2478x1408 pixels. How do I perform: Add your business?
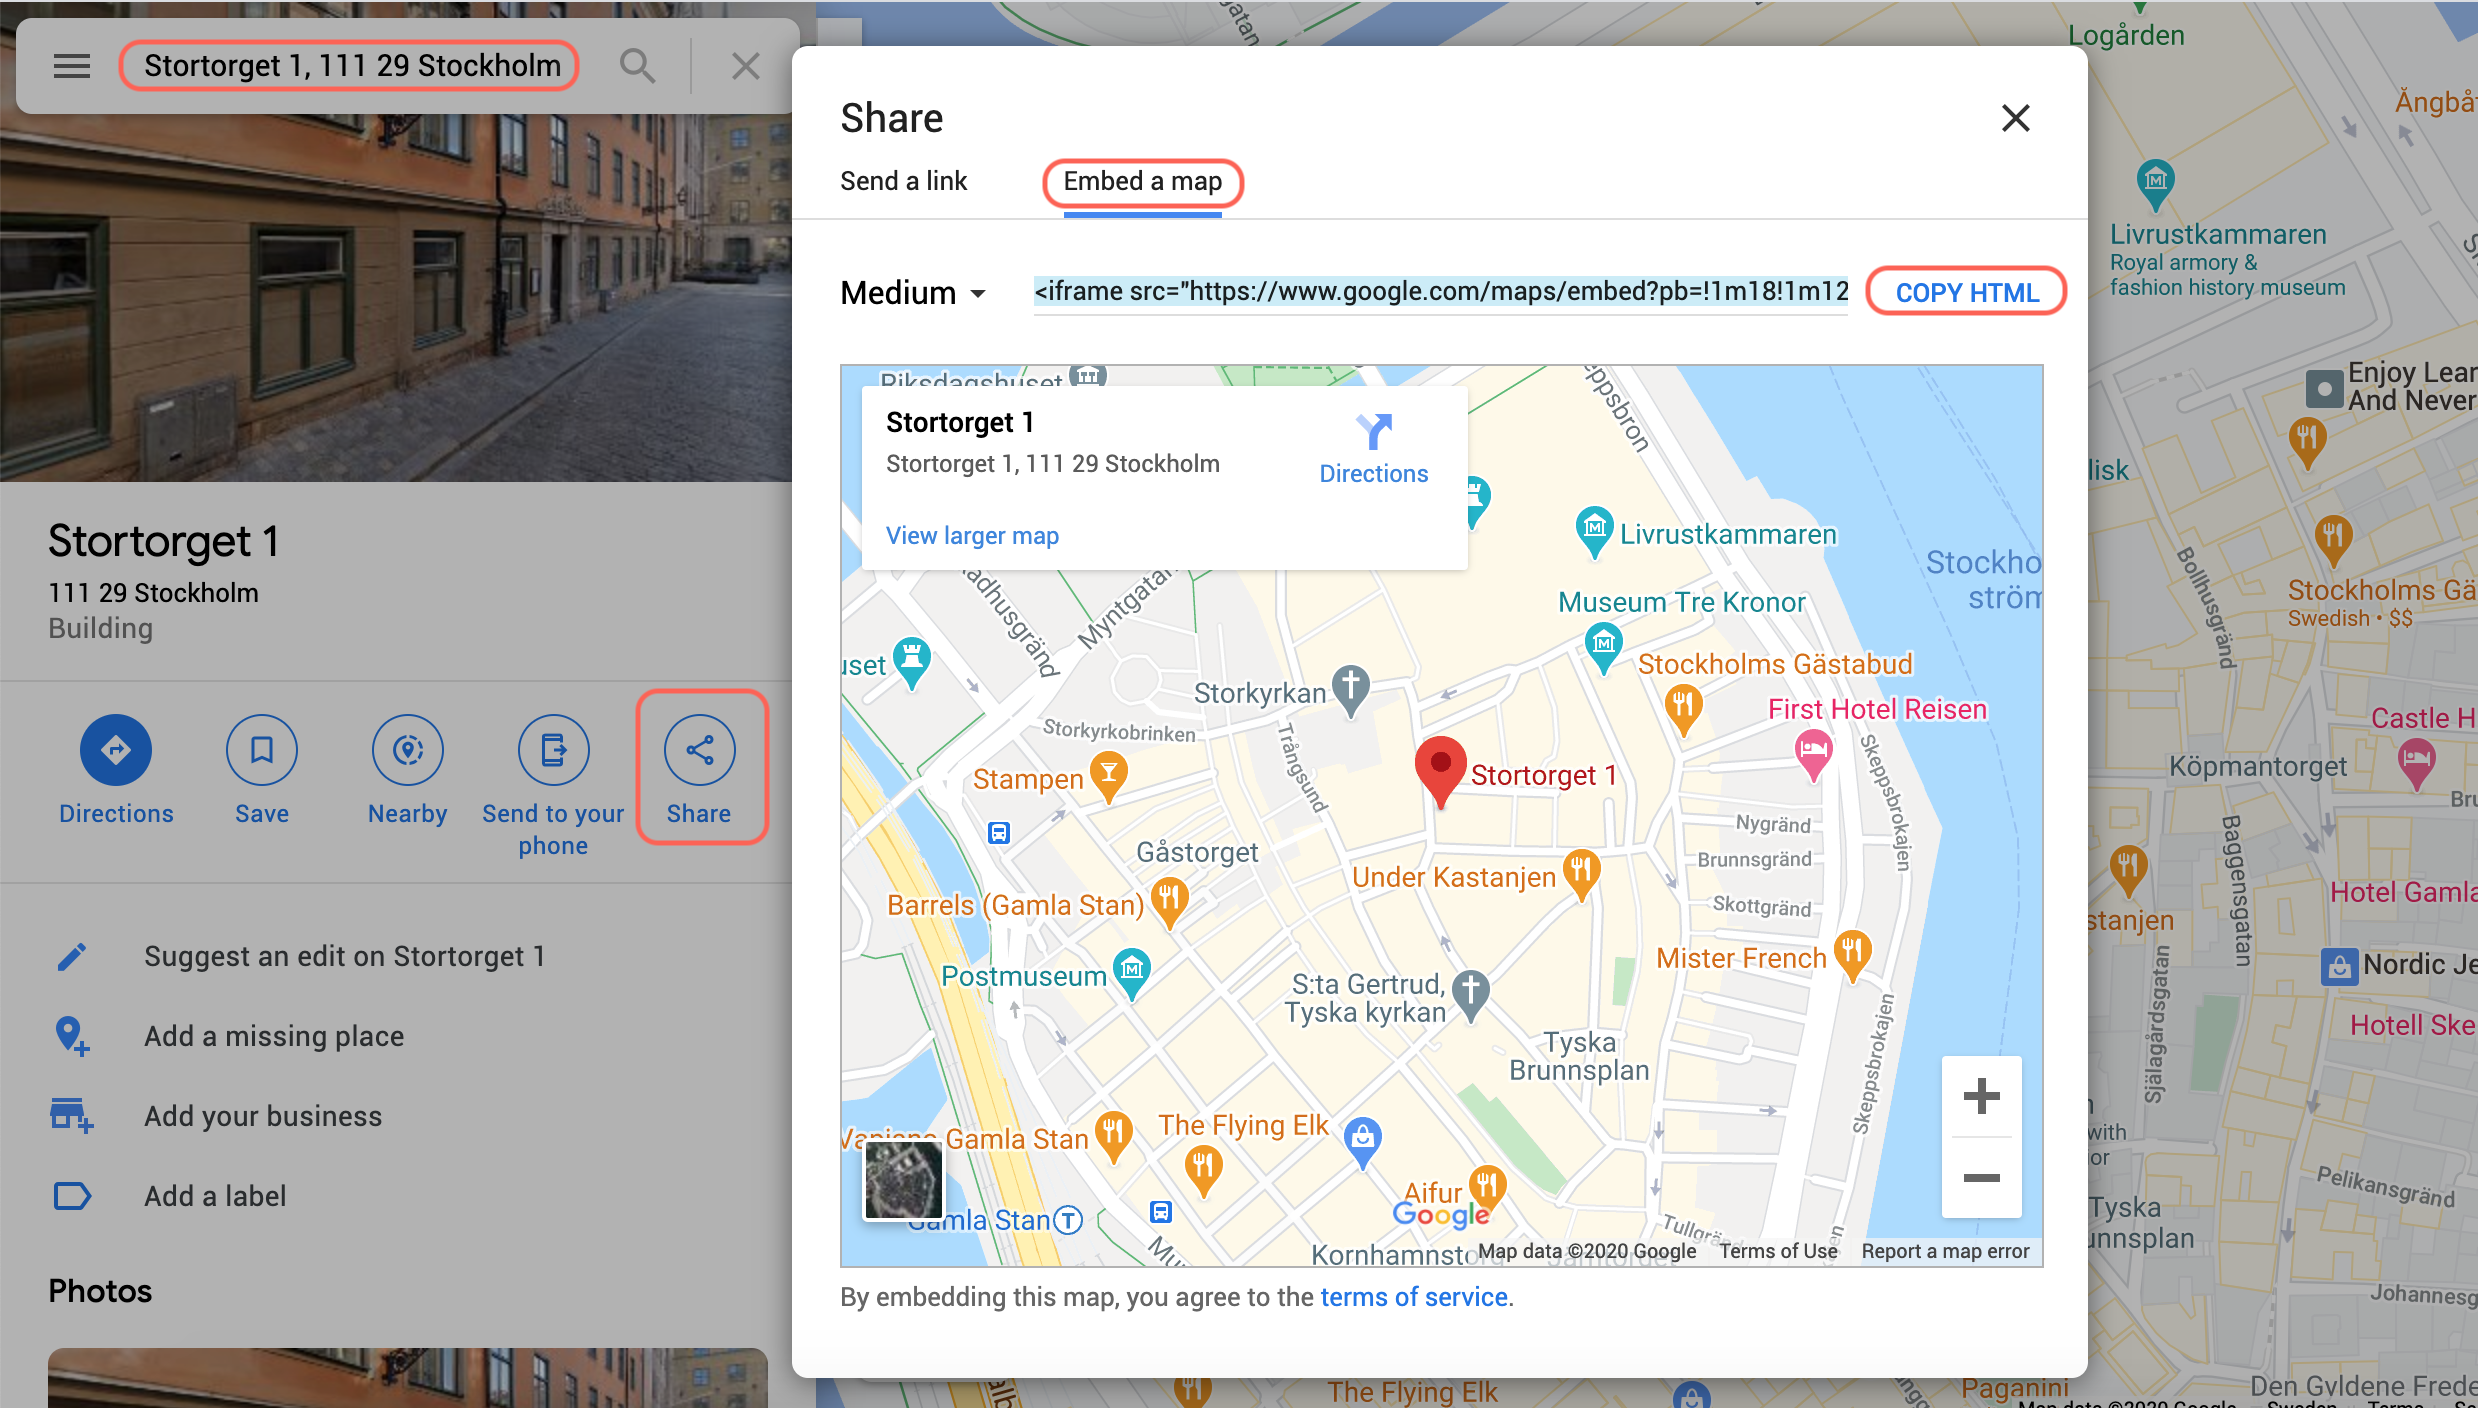pyautogui.click(x=262, y=1116)
